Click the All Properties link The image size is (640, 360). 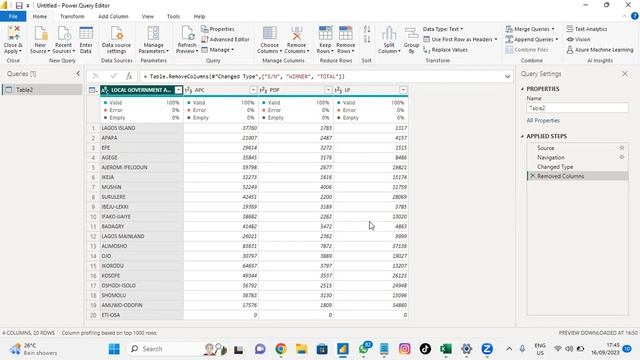(543, 120)
